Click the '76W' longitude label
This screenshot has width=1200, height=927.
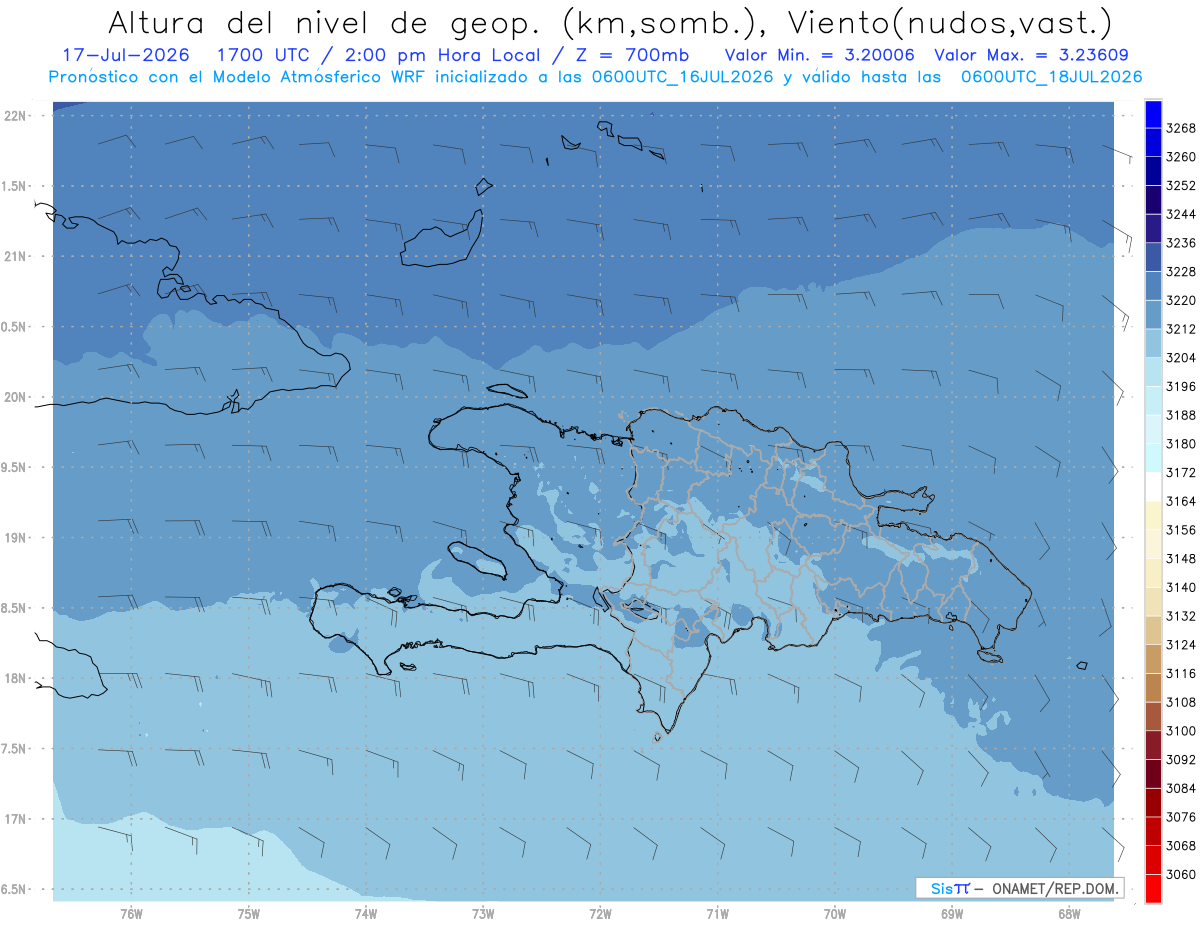click(131, 913)
